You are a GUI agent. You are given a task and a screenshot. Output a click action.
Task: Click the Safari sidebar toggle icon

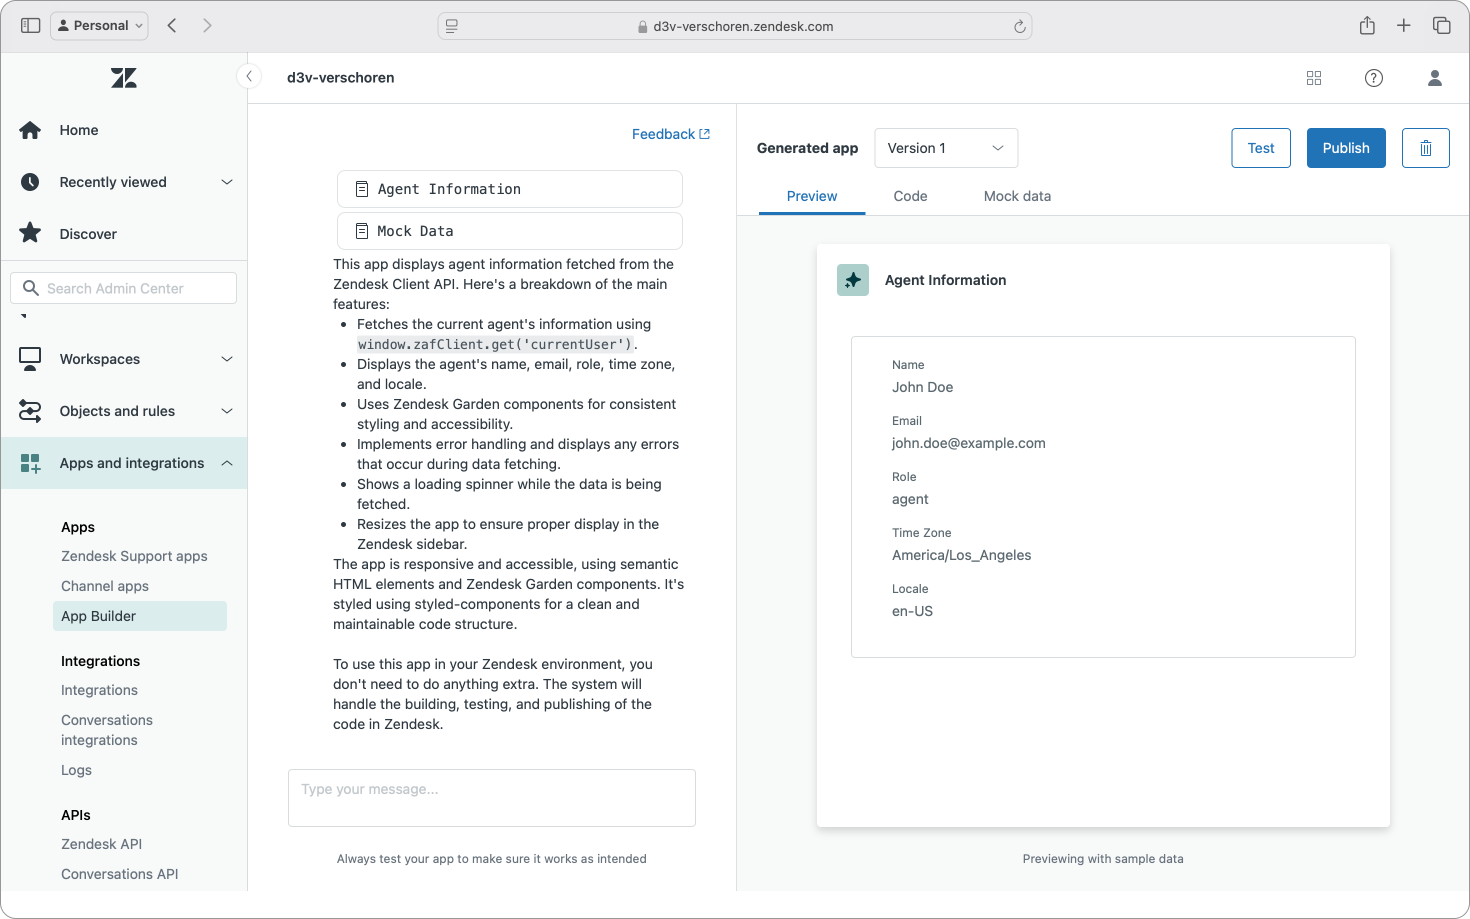[x=30, y=25]
